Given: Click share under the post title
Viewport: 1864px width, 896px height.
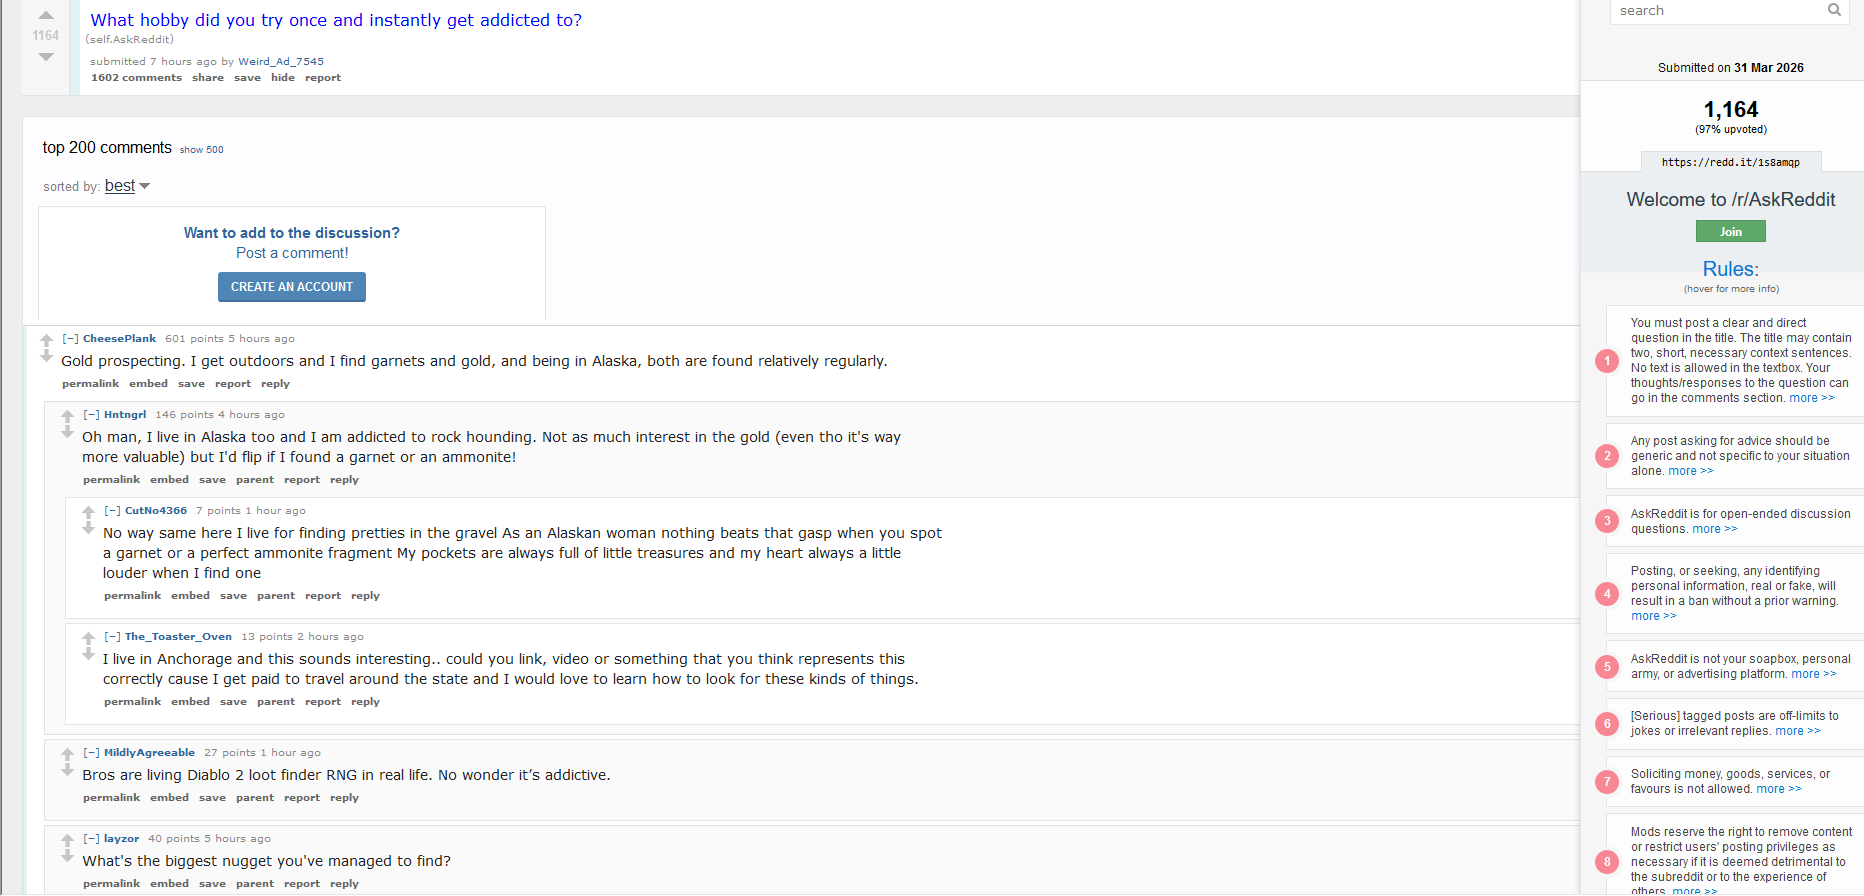Looking at the screenshot, I should click(x=207, y=78).
